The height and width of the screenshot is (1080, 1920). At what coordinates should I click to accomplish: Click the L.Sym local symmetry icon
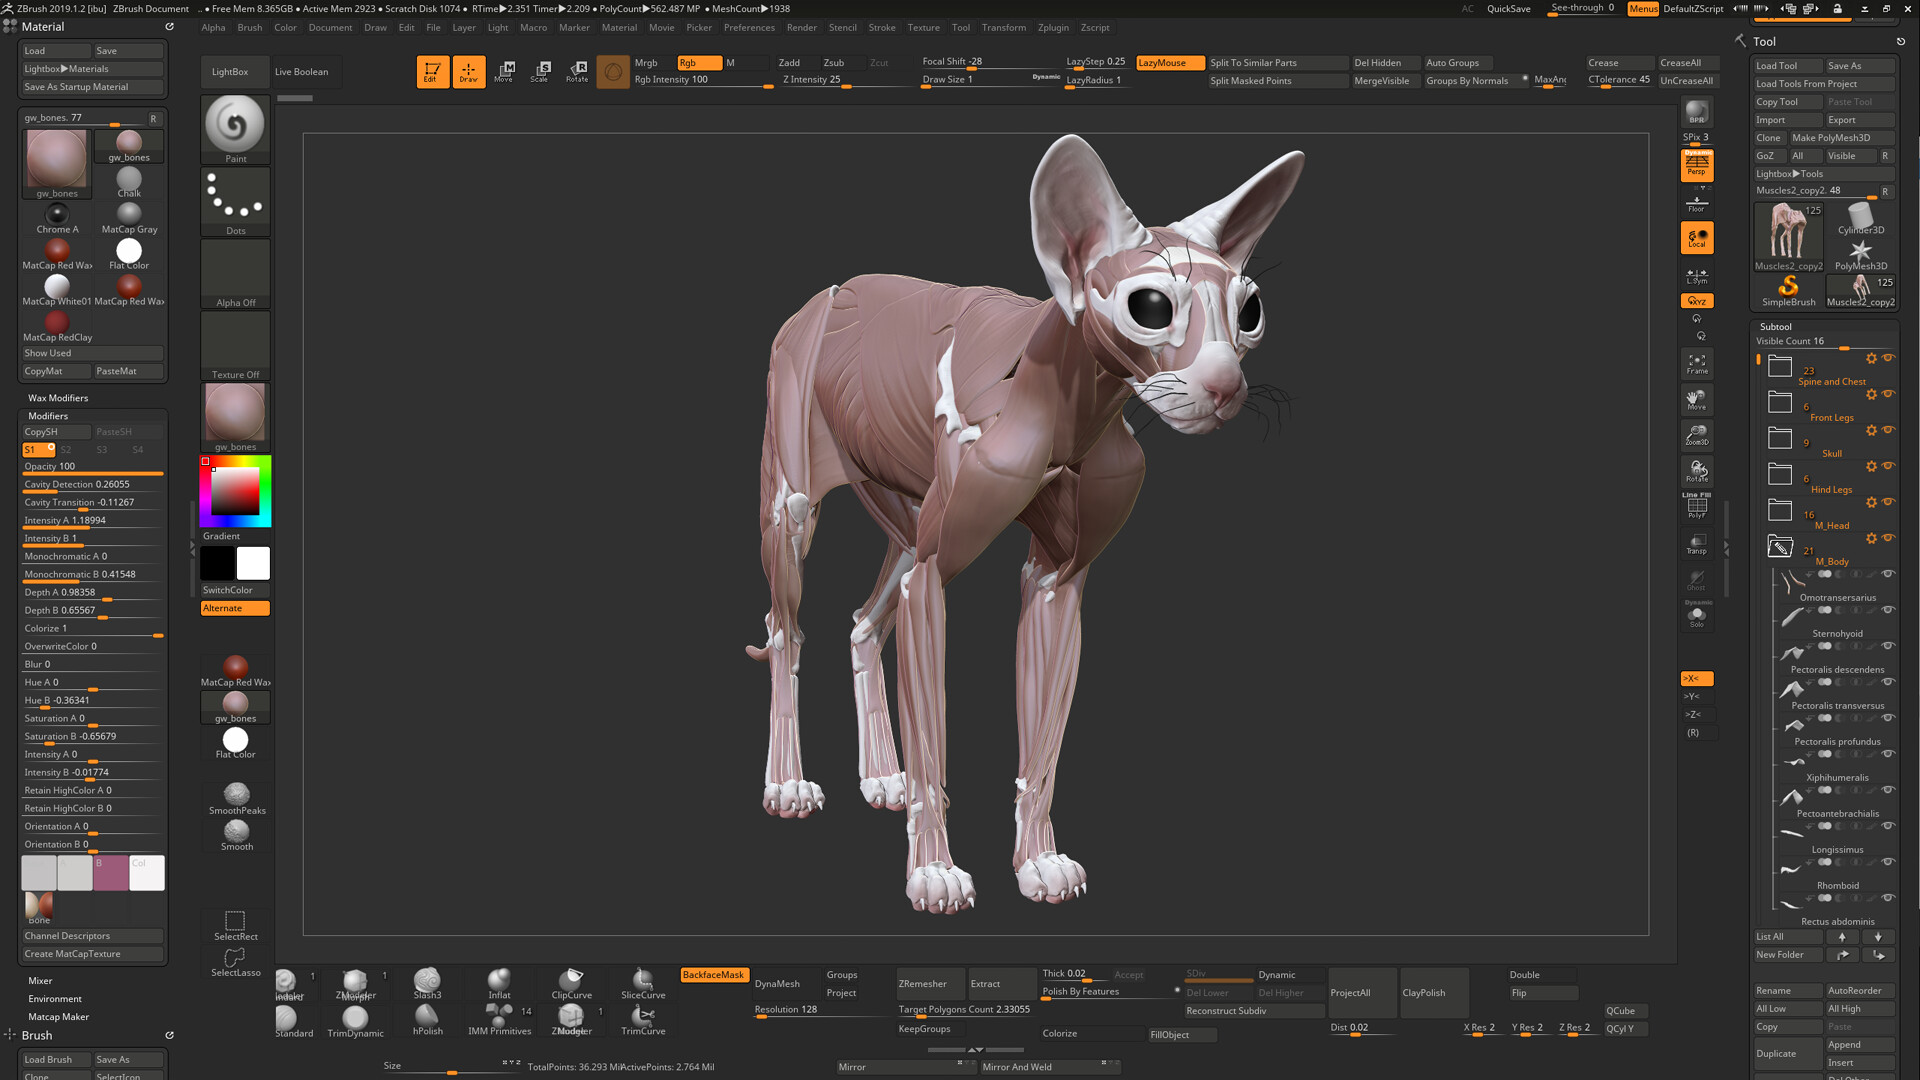tap(1697, 275)
